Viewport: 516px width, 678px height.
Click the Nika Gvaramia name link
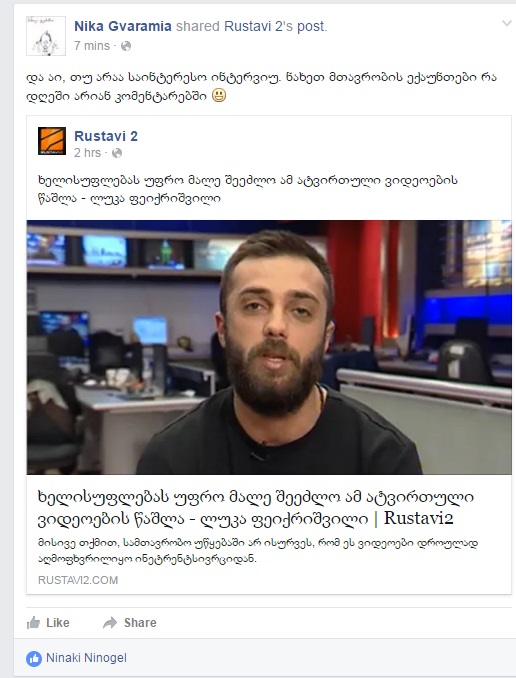click(x=123, y=26)
